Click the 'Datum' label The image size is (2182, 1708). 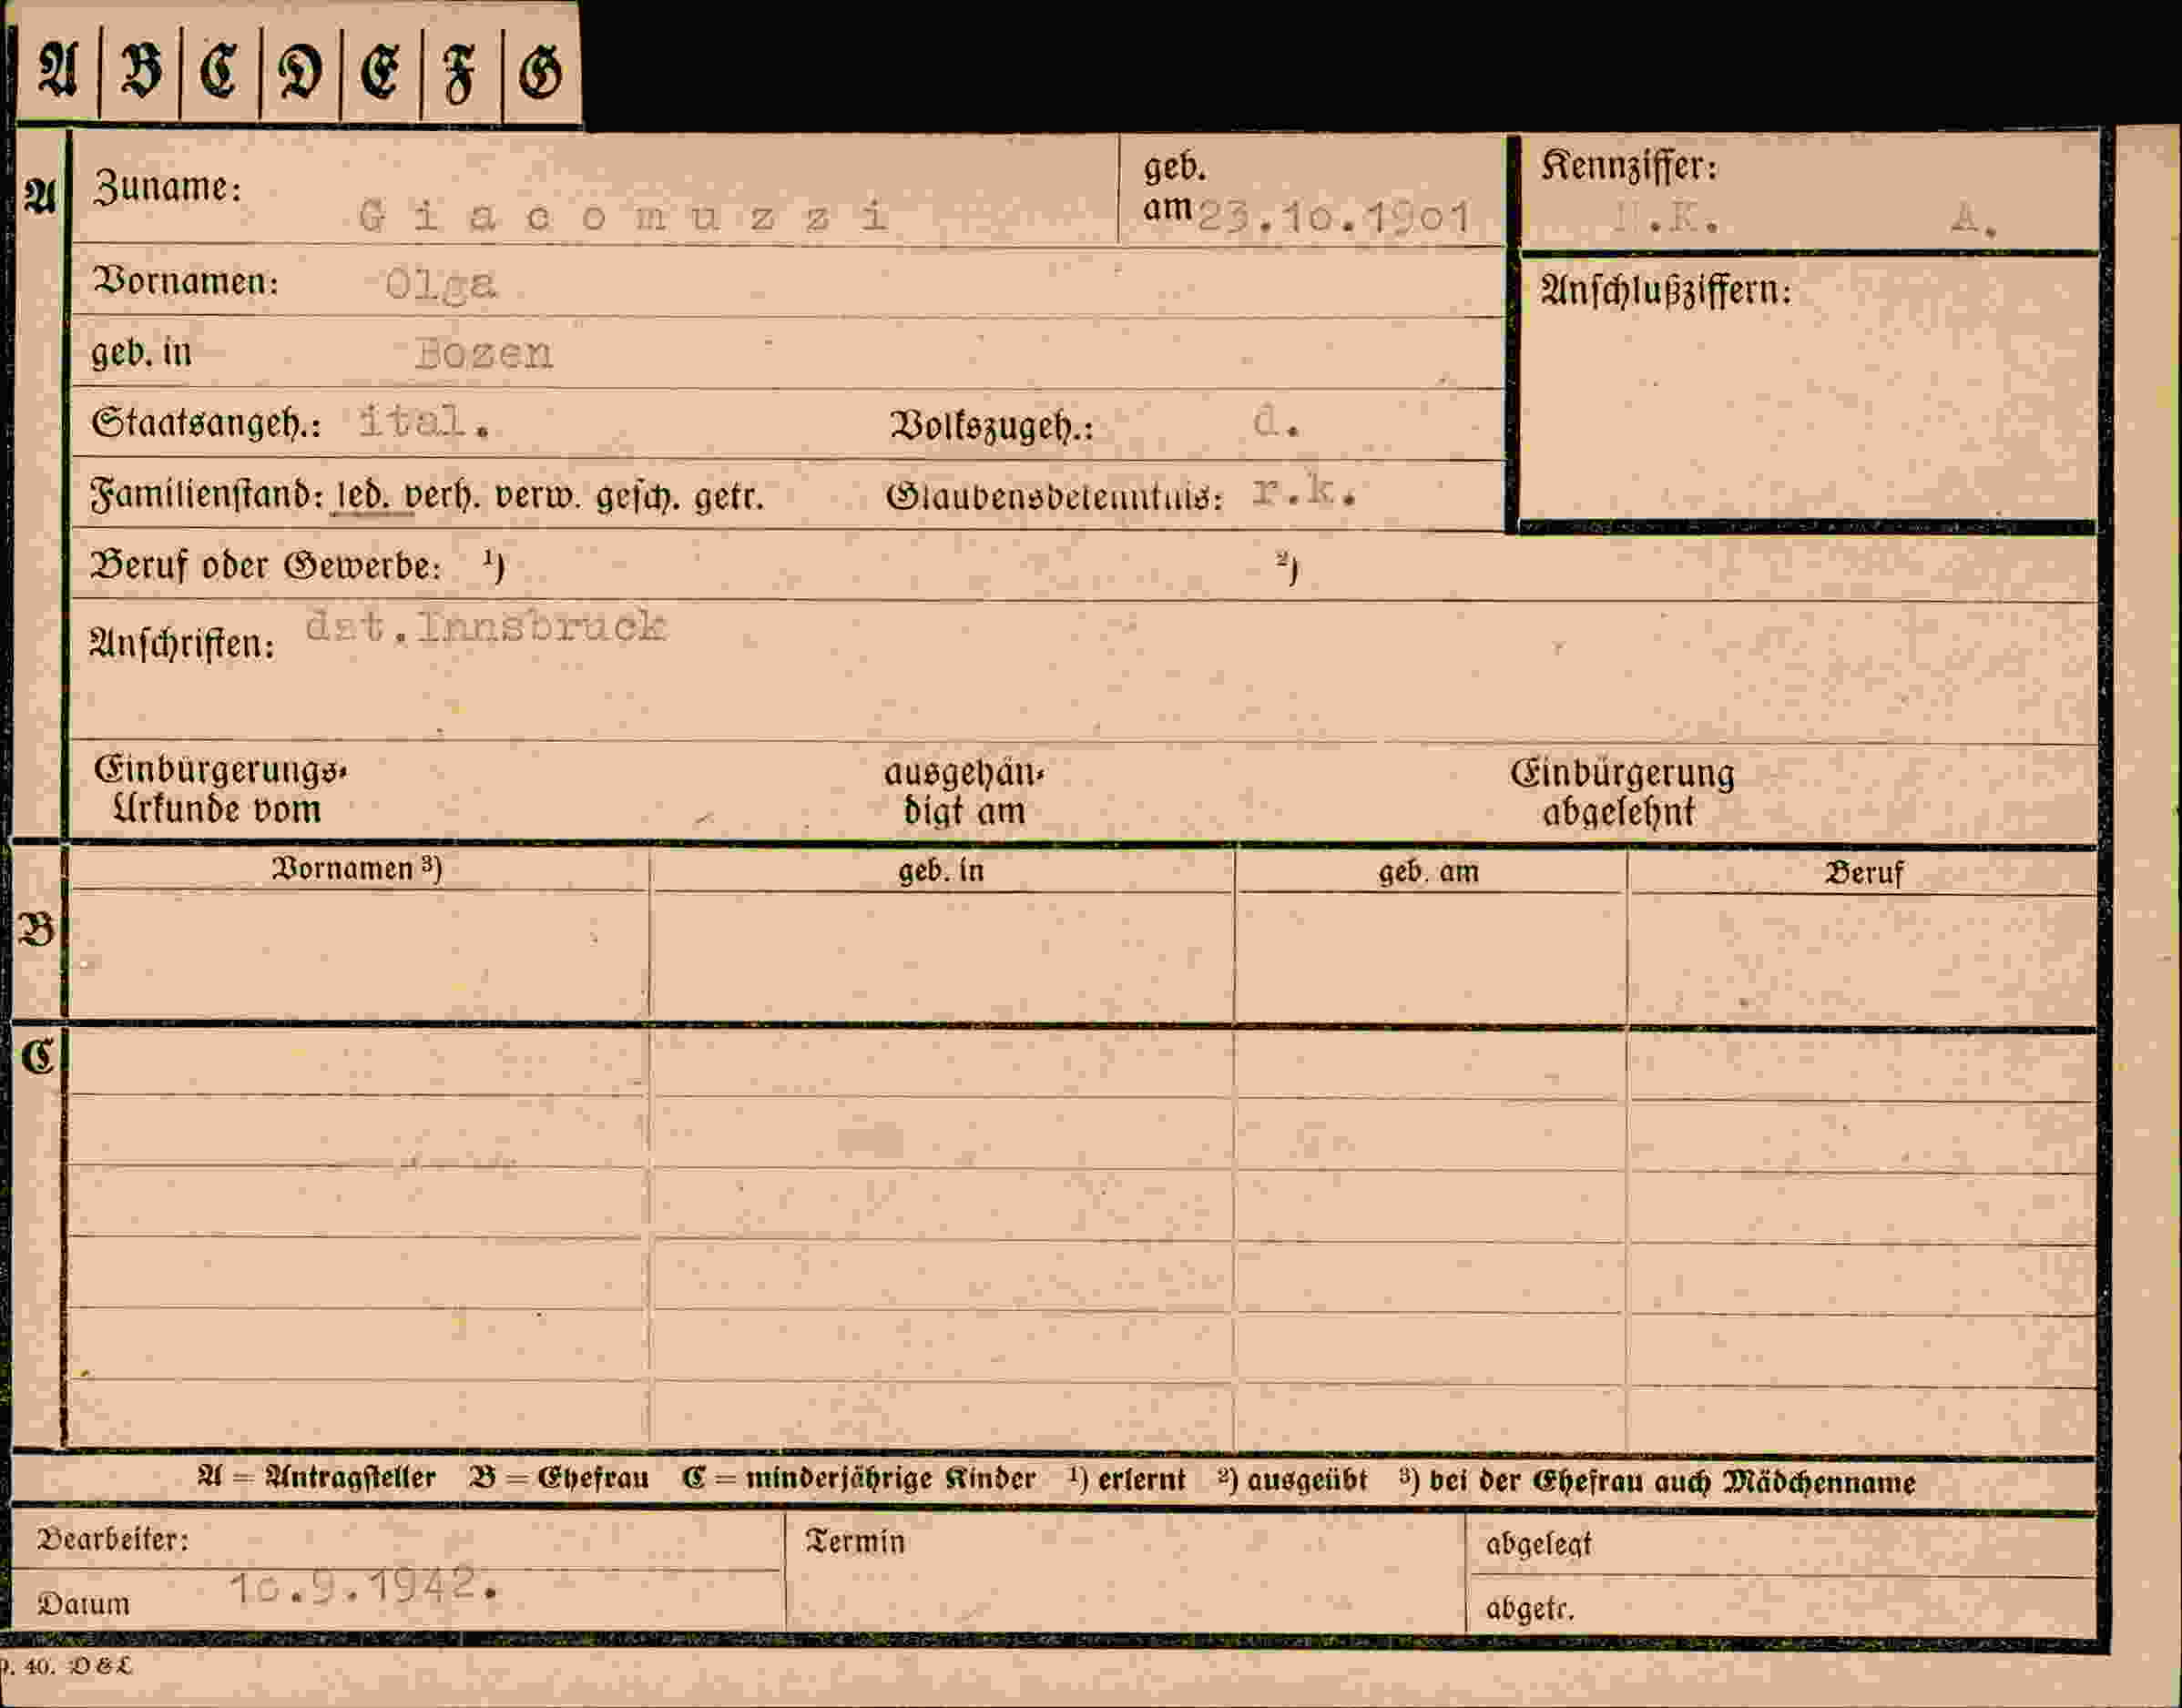point(84,1604)
